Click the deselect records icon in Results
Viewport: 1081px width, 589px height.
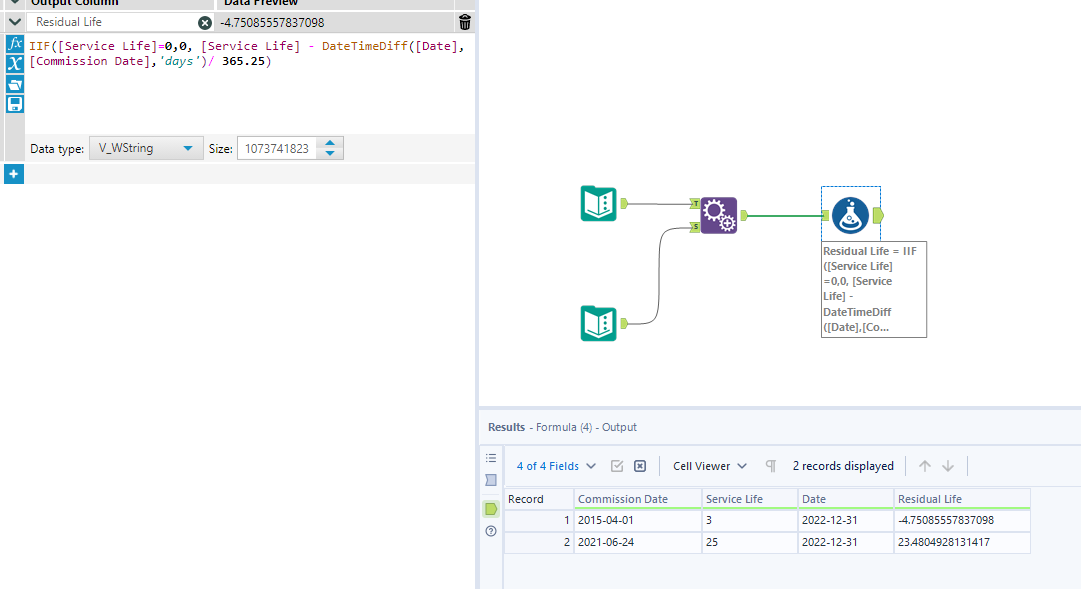pyautogui.click(x=639, y=465)
